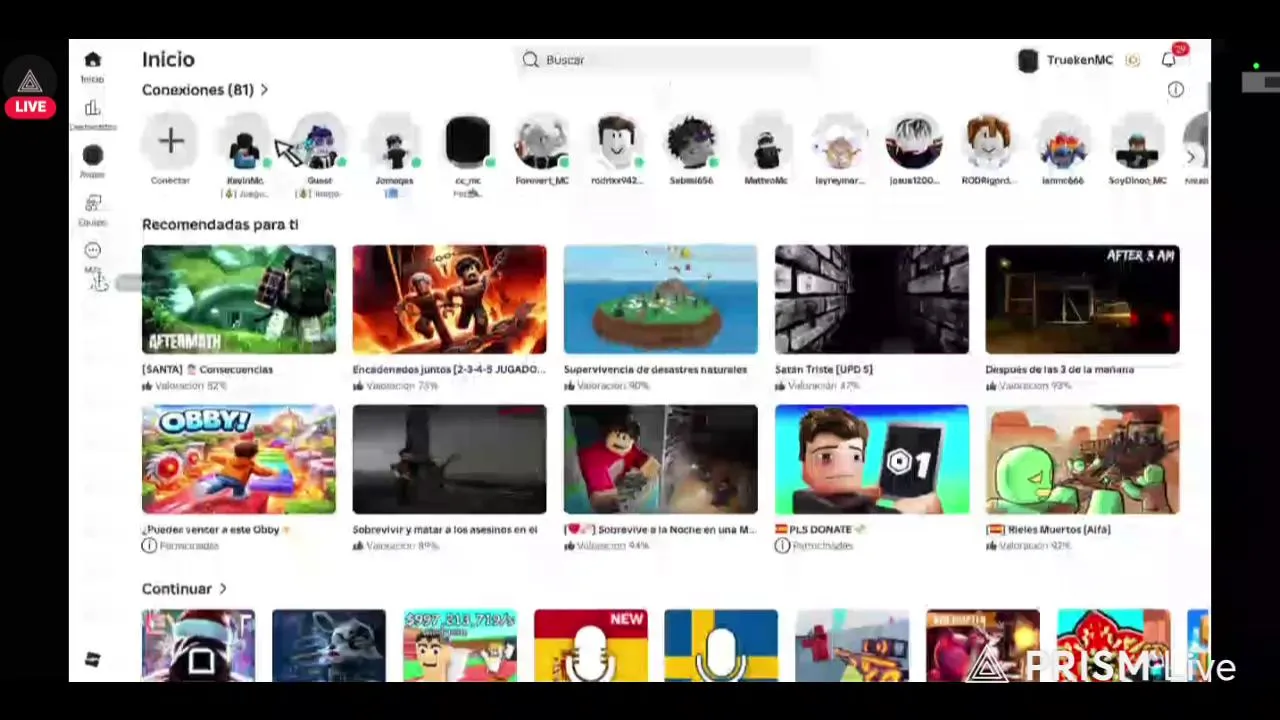Open MatteoMc friend avatar
The image size is (1280, 720).
(x=766, y=141)
